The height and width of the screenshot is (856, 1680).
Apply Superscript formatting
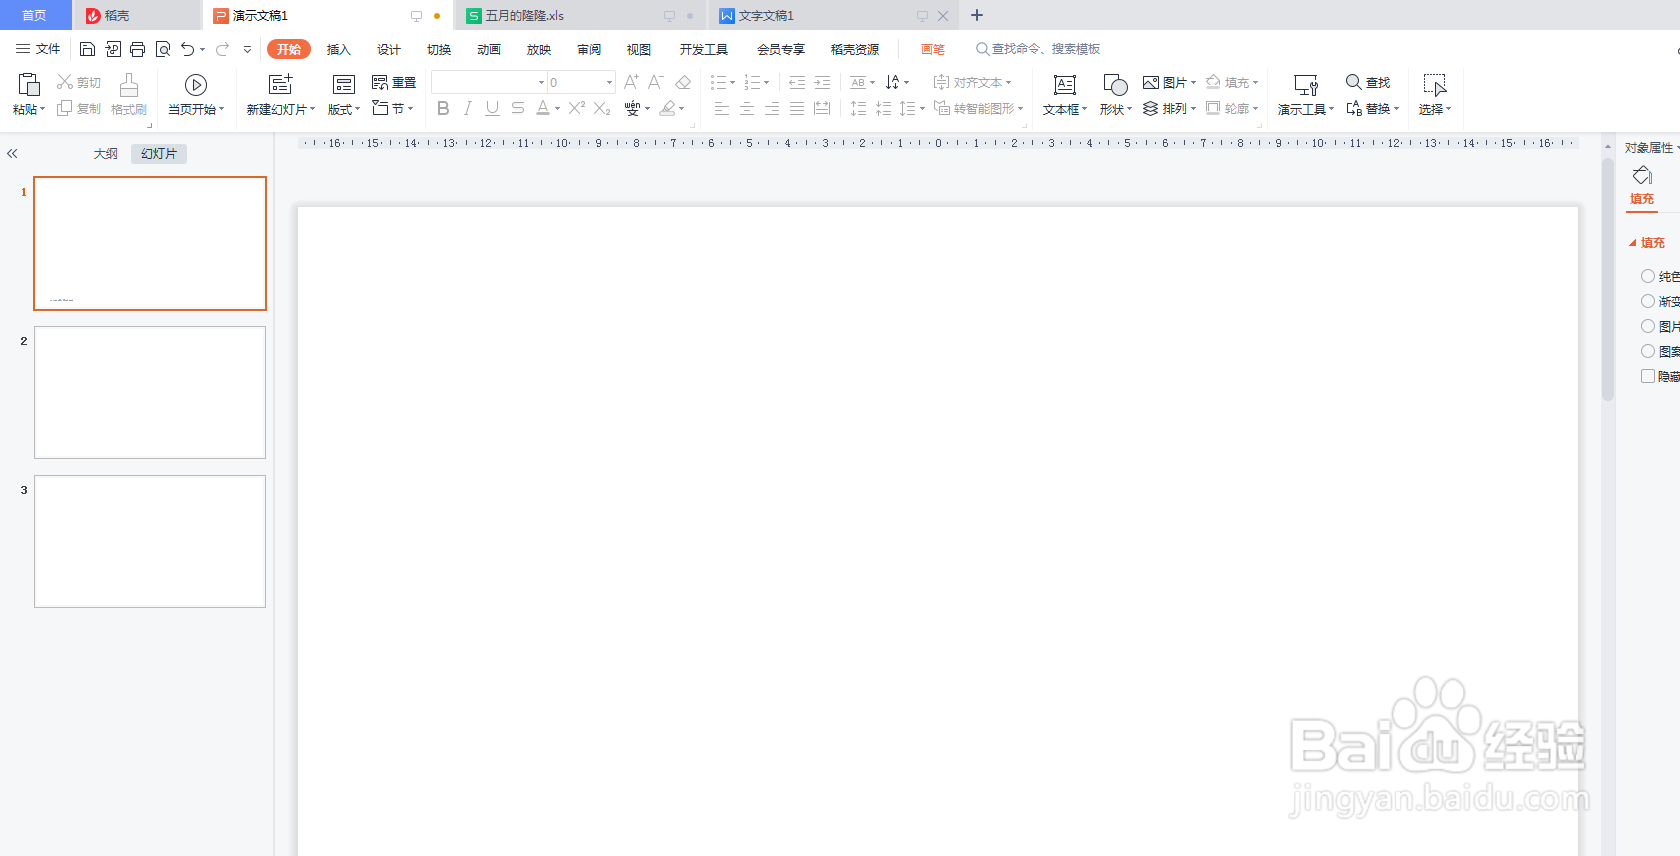point(577,108)
